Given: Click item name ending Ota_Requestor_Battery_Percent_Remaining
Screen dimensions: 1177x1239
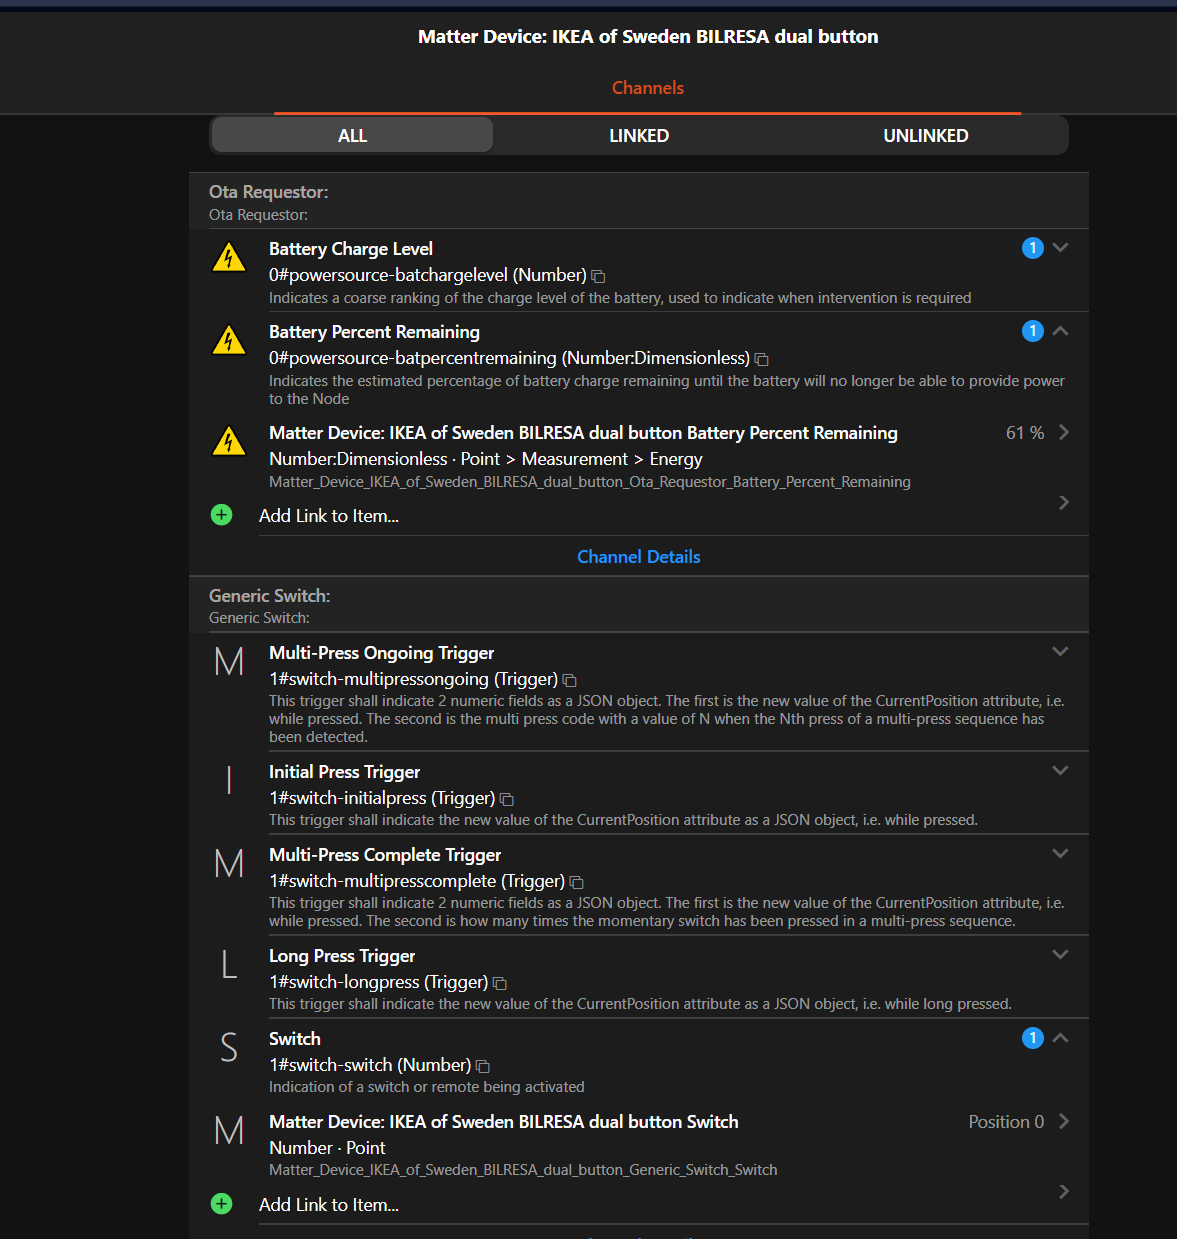Looking at the screenshot, I should pos(590,482).
